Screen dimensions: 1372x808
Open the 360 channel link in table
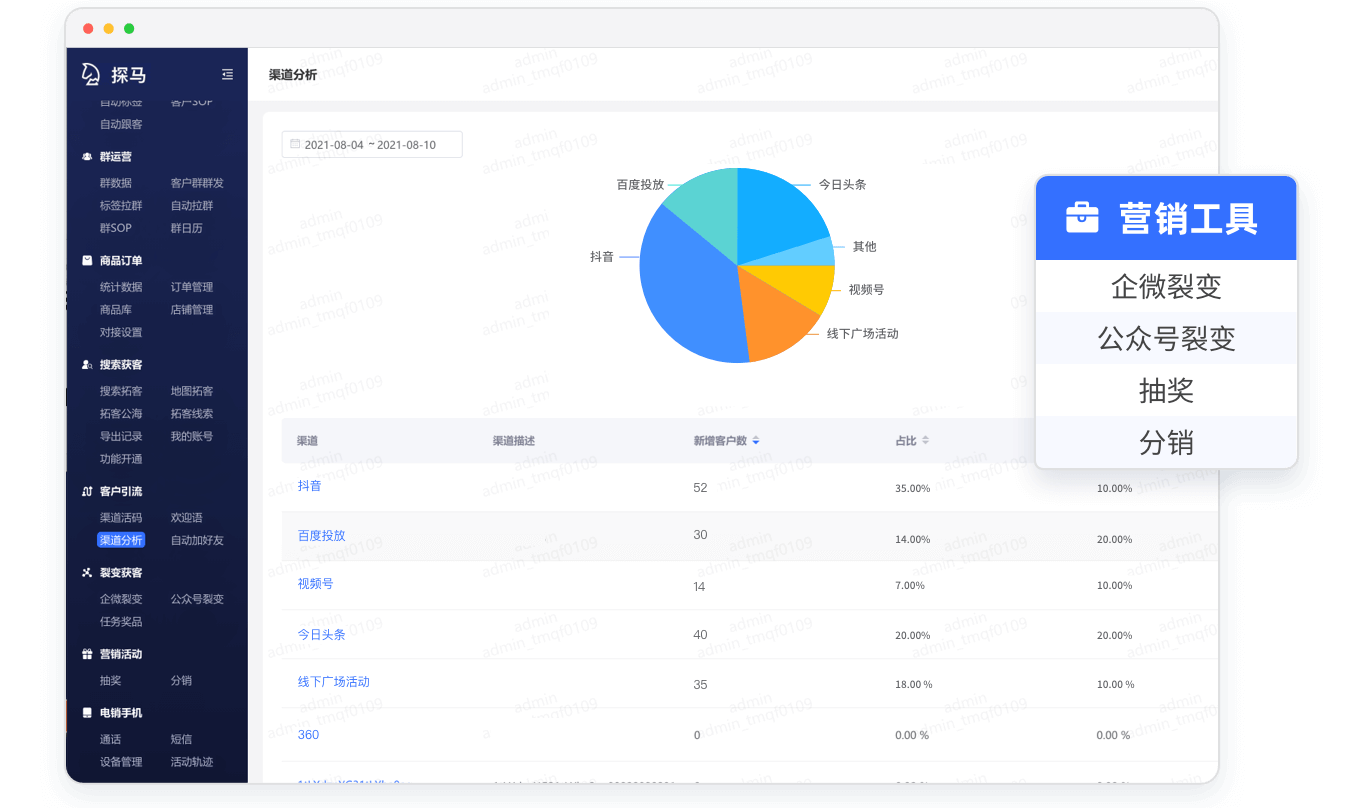point(308,735)
